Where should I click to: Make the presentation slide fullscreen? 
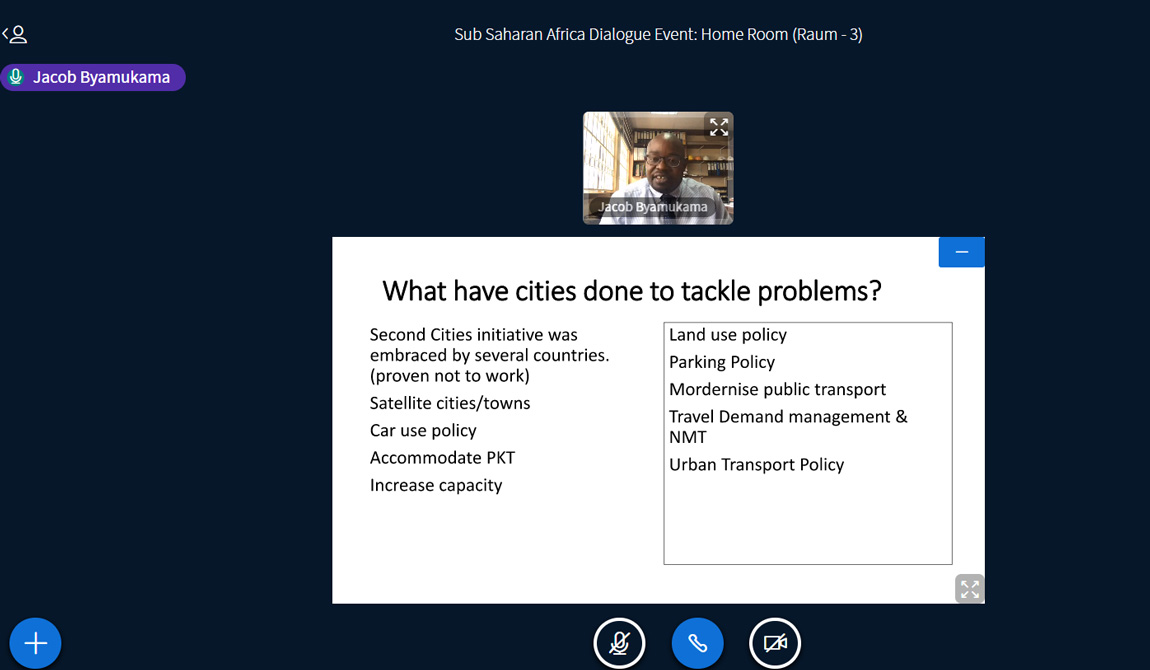coord(970,589)
